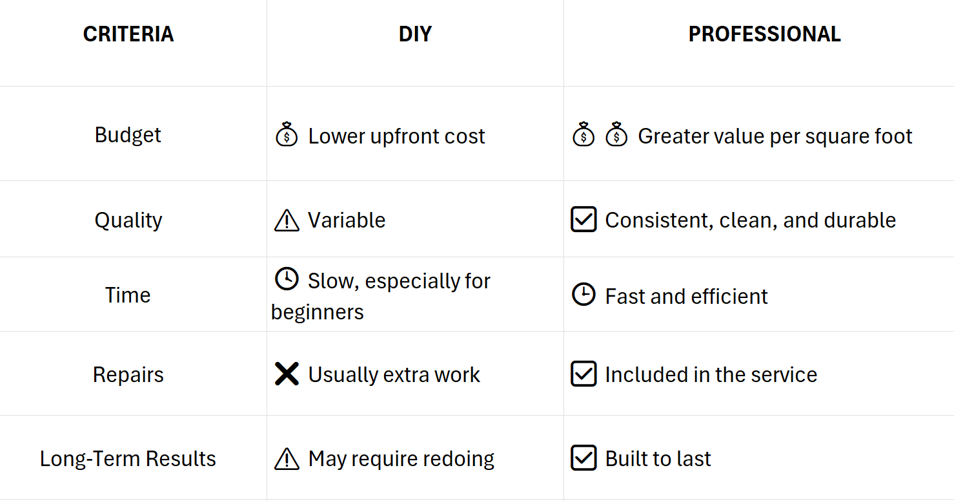Image resolution: width=954 pixels, height=501 pixels.
Task: Click the X mark next to Usually extra work
Action: point(287,374)
